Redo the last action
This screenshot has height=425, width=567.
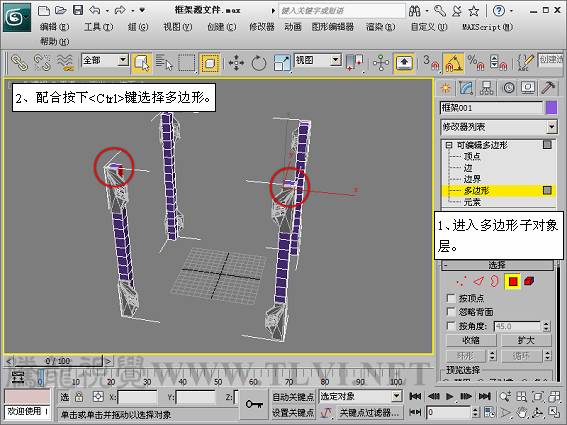tap(120, 10)
